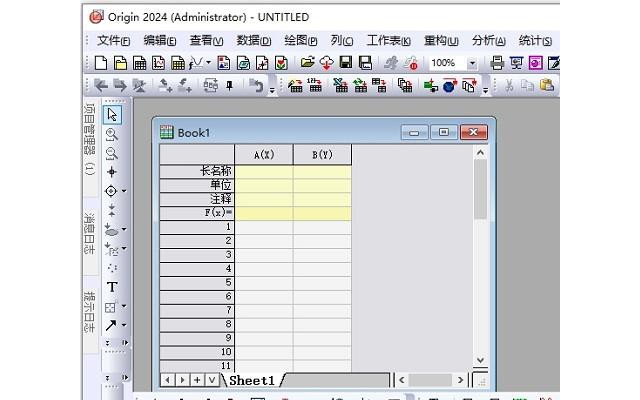
Task: Expand the Data Reader tool dropdown arrow
Action: point(124,191)
